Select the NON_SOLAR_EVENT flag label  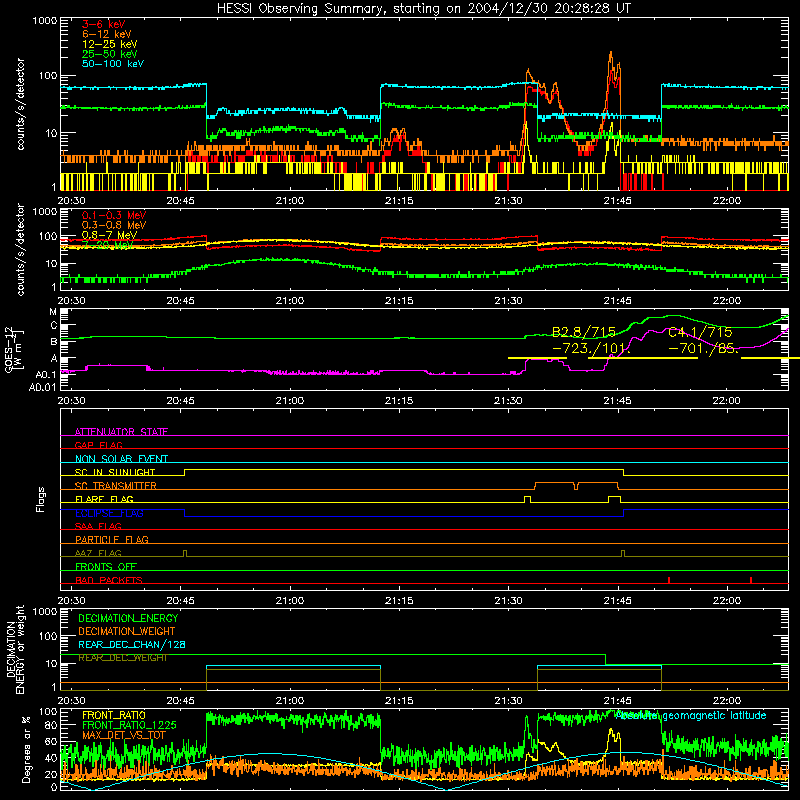click(121, 459)
